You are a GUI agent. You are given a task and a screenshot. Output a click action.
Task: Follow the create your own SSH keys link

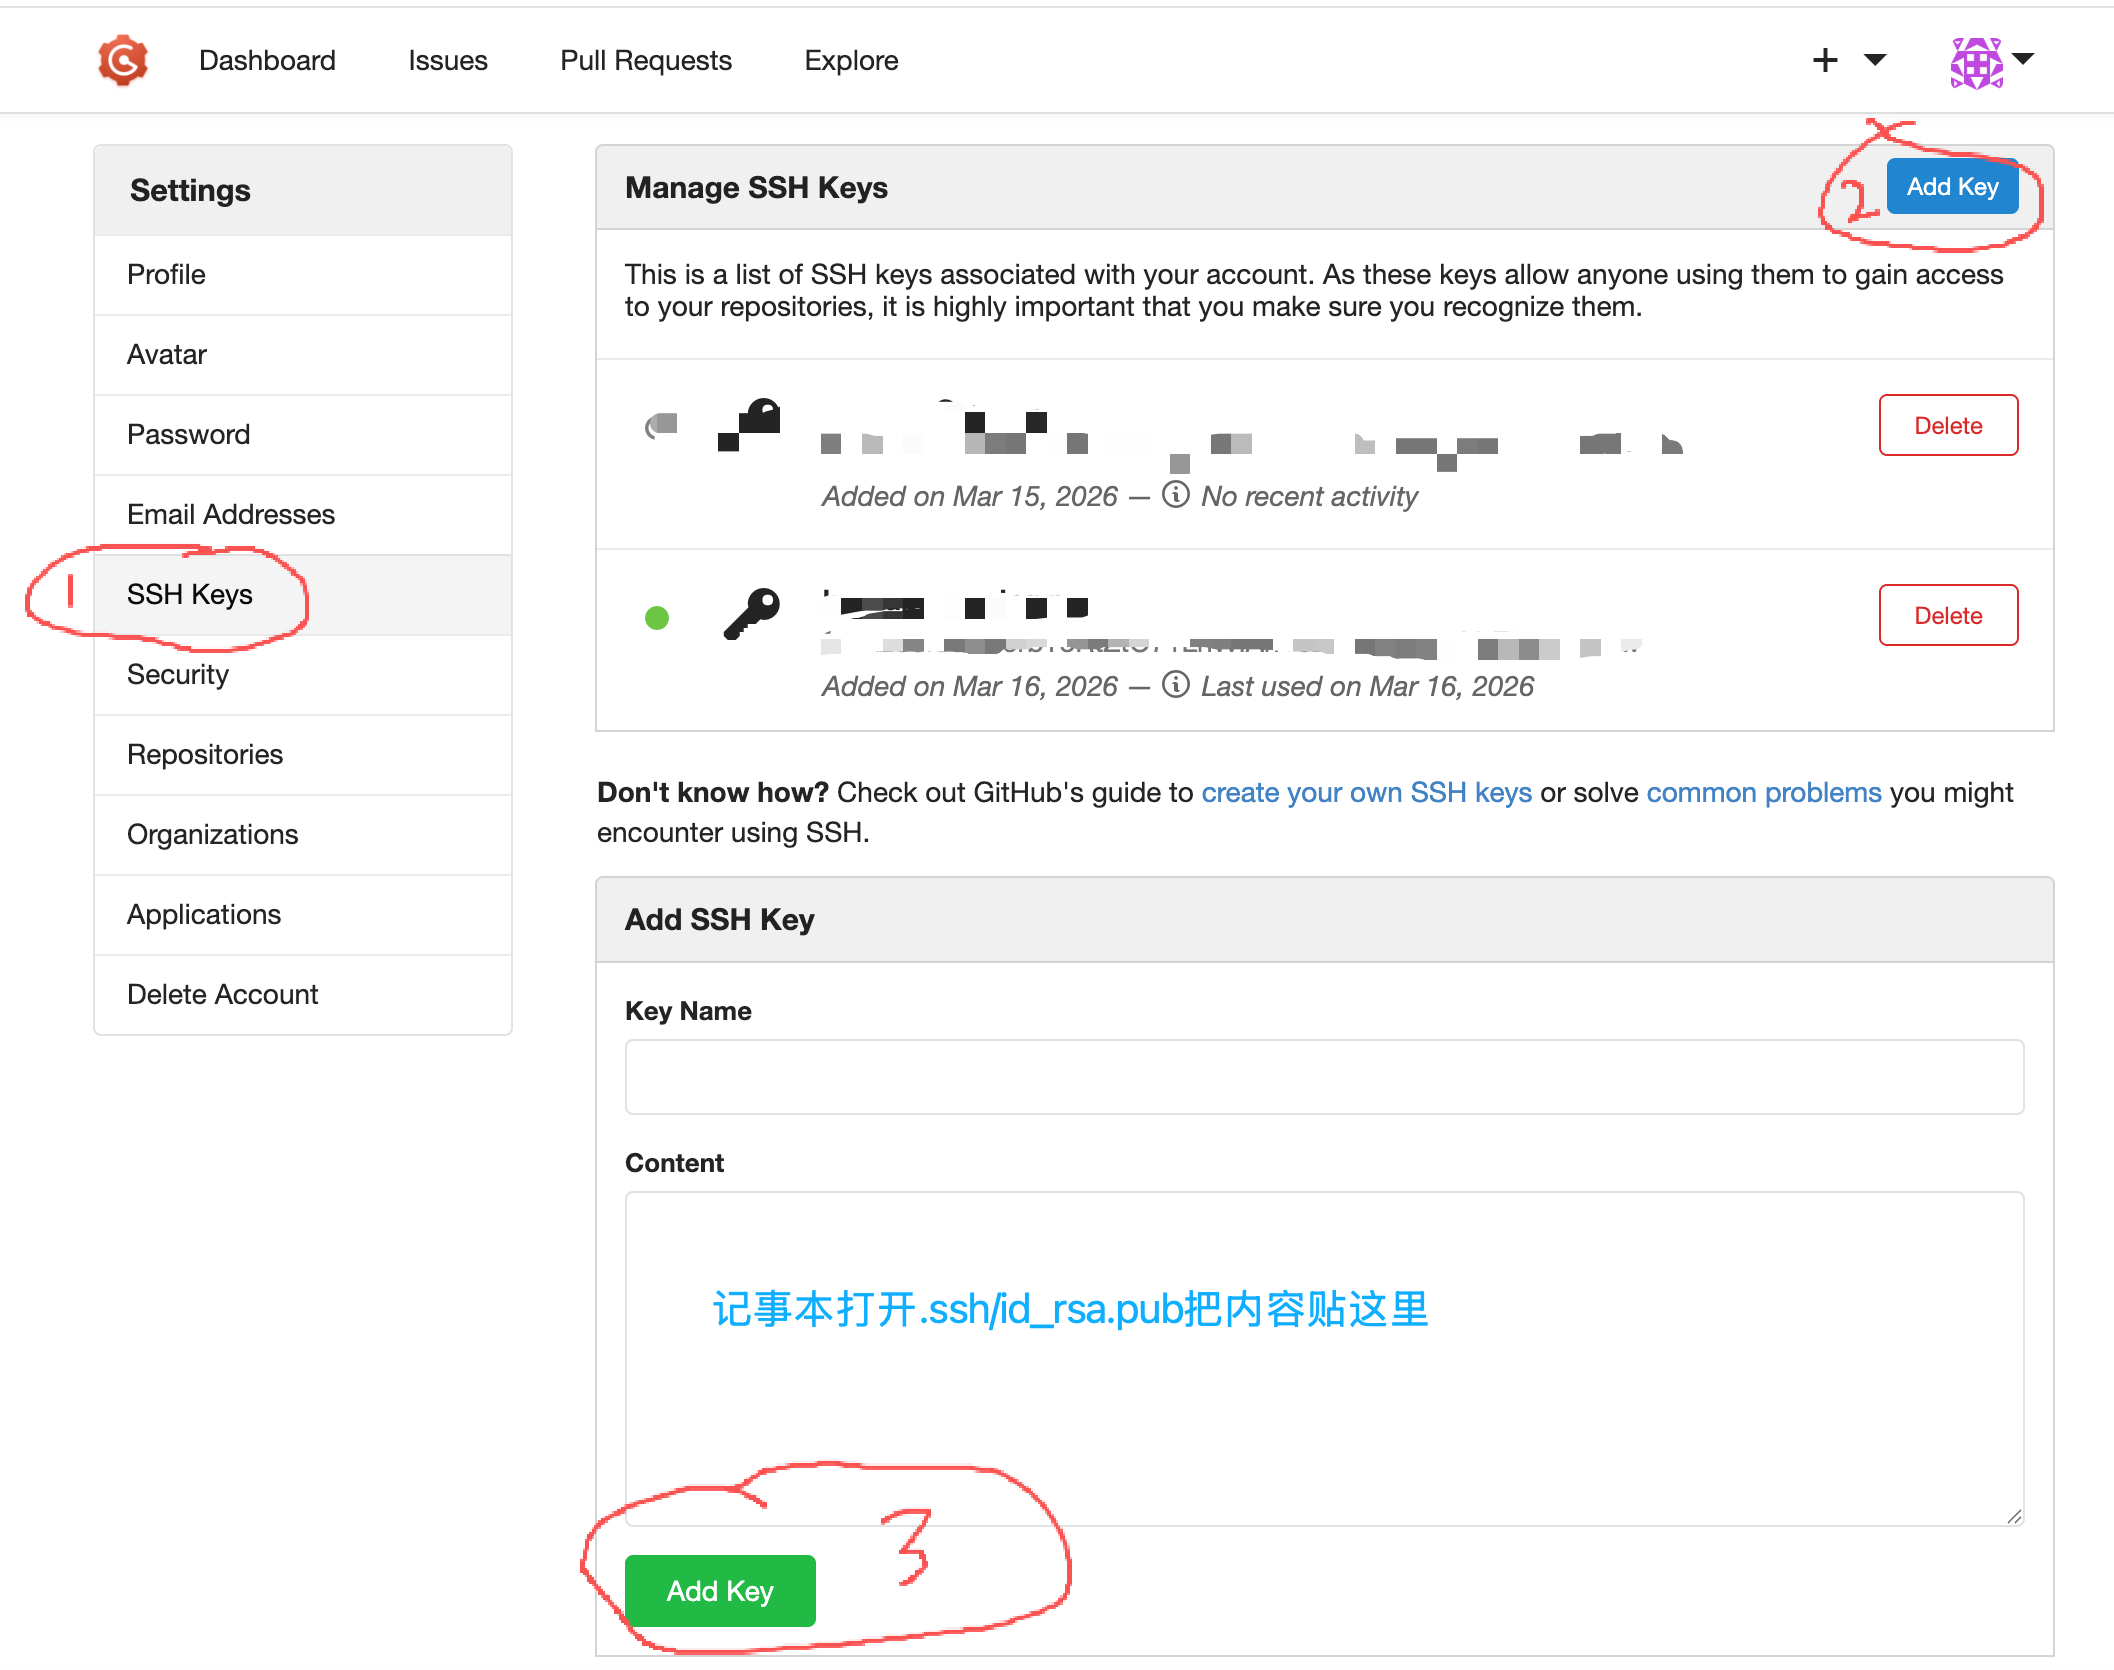pyautogui.click(x=1366, y=792)
